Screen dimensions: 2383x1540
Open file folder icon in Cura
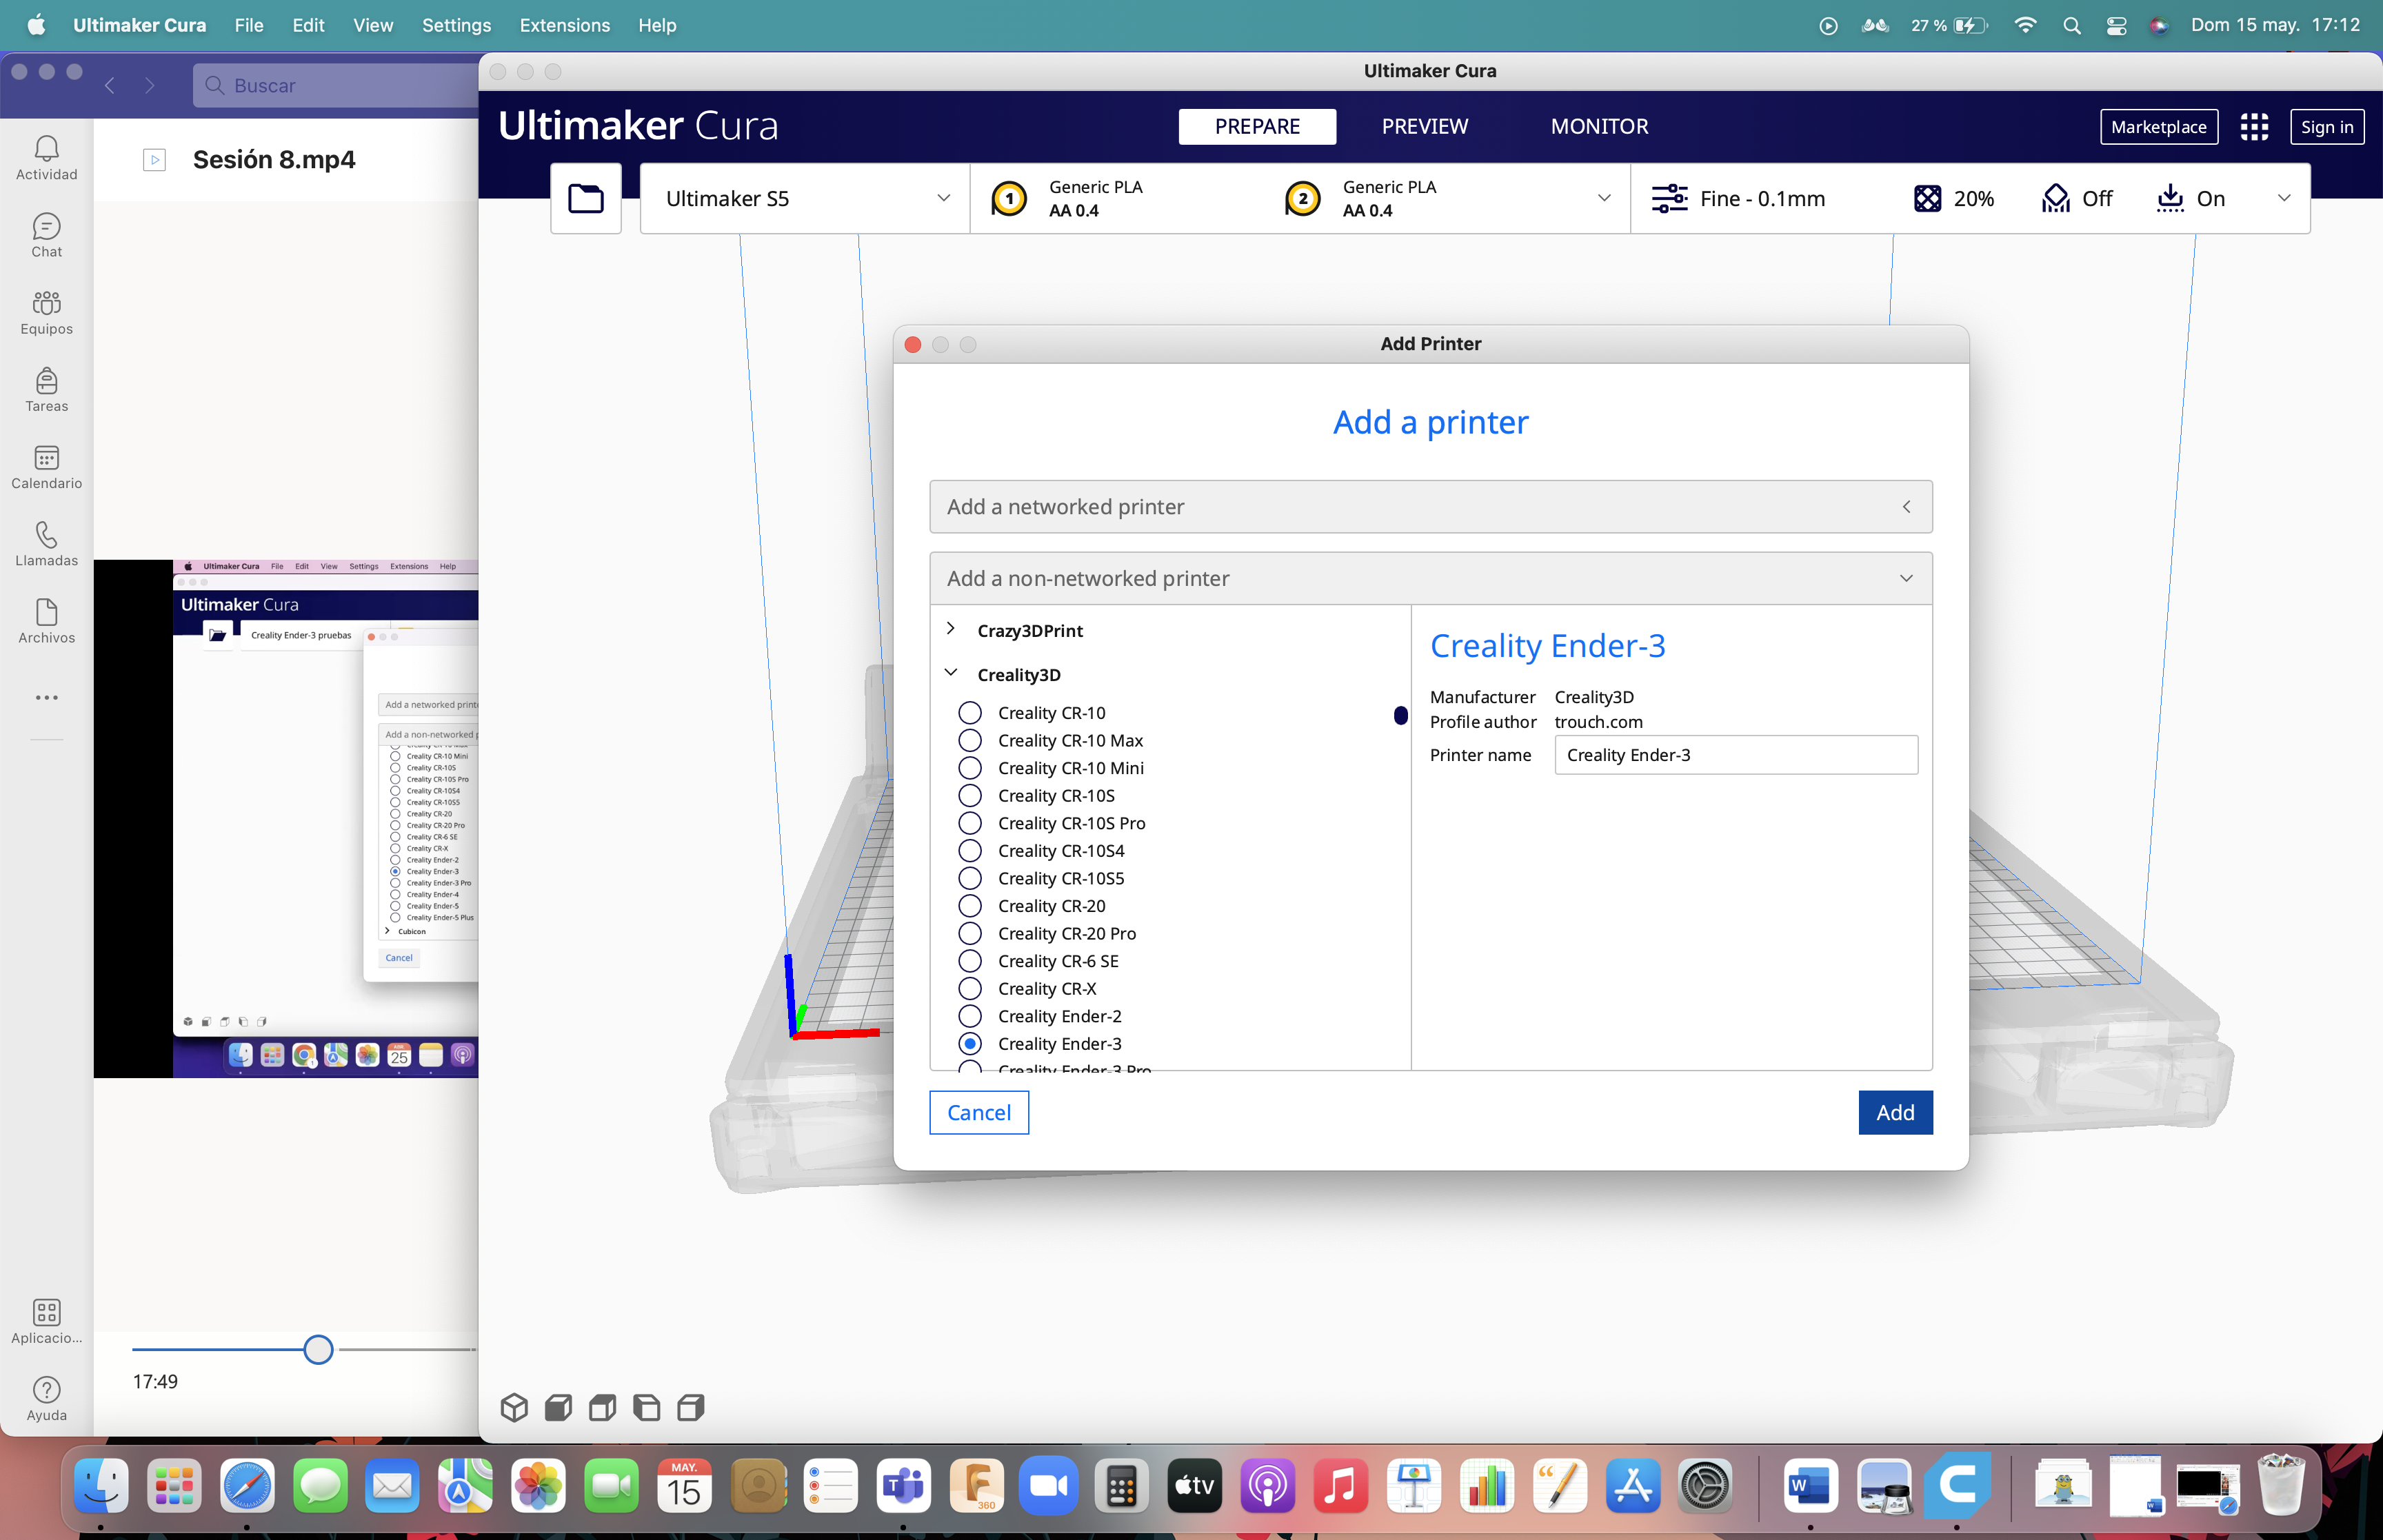(586, 198)
